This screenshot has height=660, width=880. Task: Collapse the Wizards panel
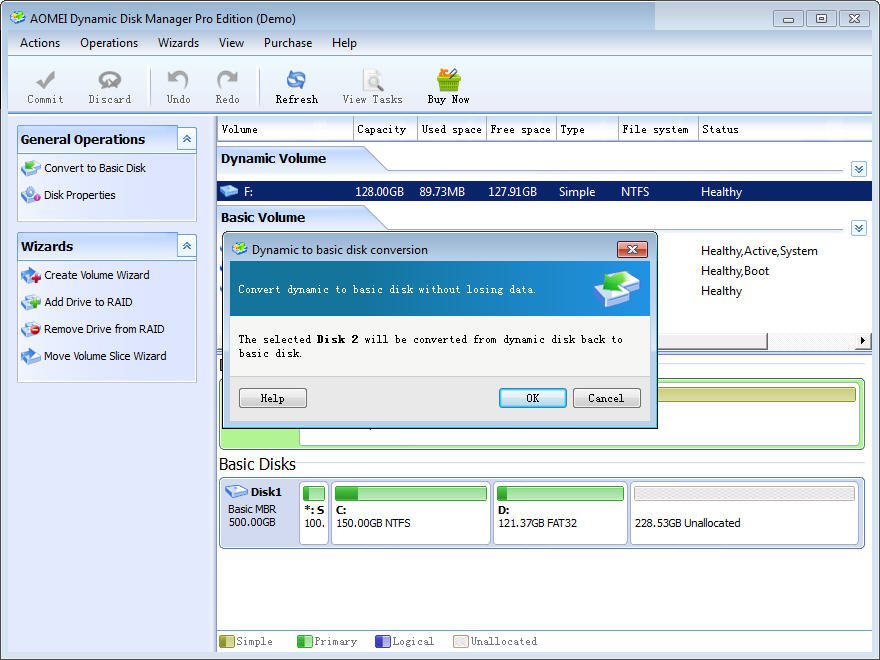[x=187, y=246]
